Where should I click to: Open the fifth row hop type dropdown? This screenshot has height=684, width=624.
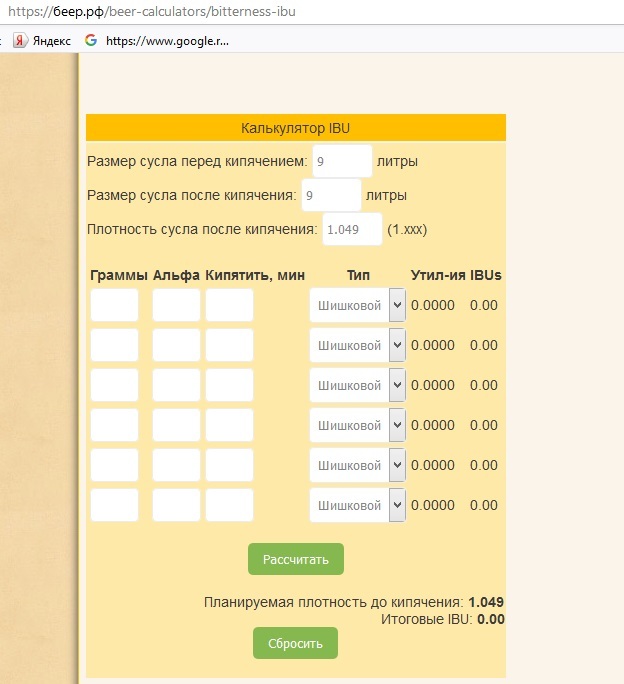[x=357, y=465]
